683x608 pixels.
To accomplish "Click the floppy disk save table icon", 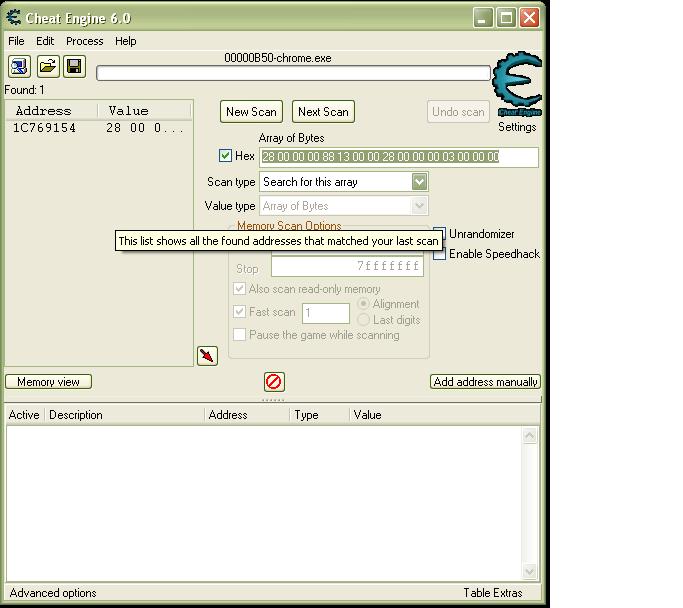I will tap(74, 67).
